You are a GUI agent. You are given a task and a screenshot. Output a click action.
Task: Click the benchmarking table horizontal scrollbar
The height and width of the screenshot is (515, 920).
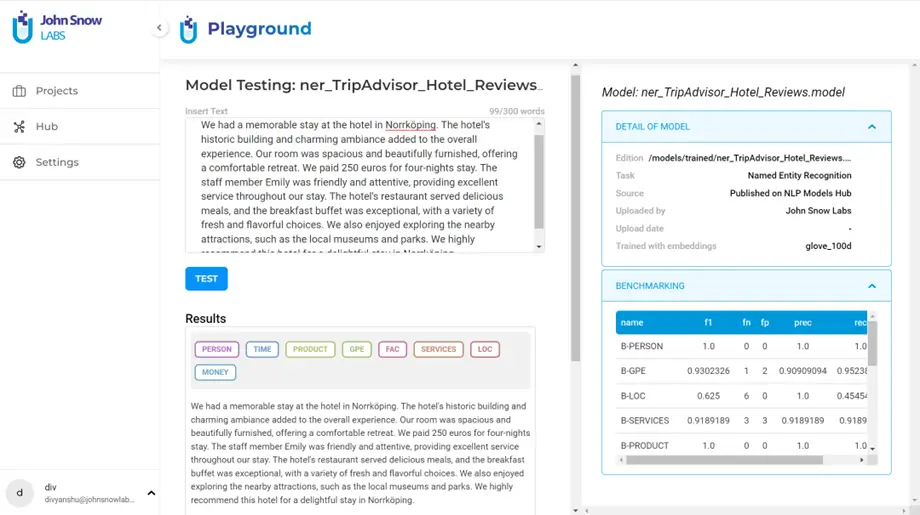click(x=720, y=460)
